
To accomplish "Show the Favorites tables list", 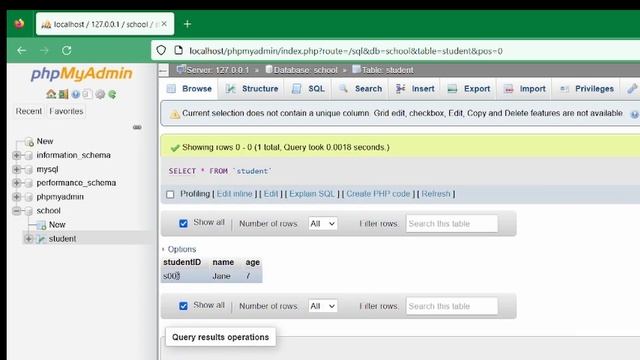I will tap(66, 111).
